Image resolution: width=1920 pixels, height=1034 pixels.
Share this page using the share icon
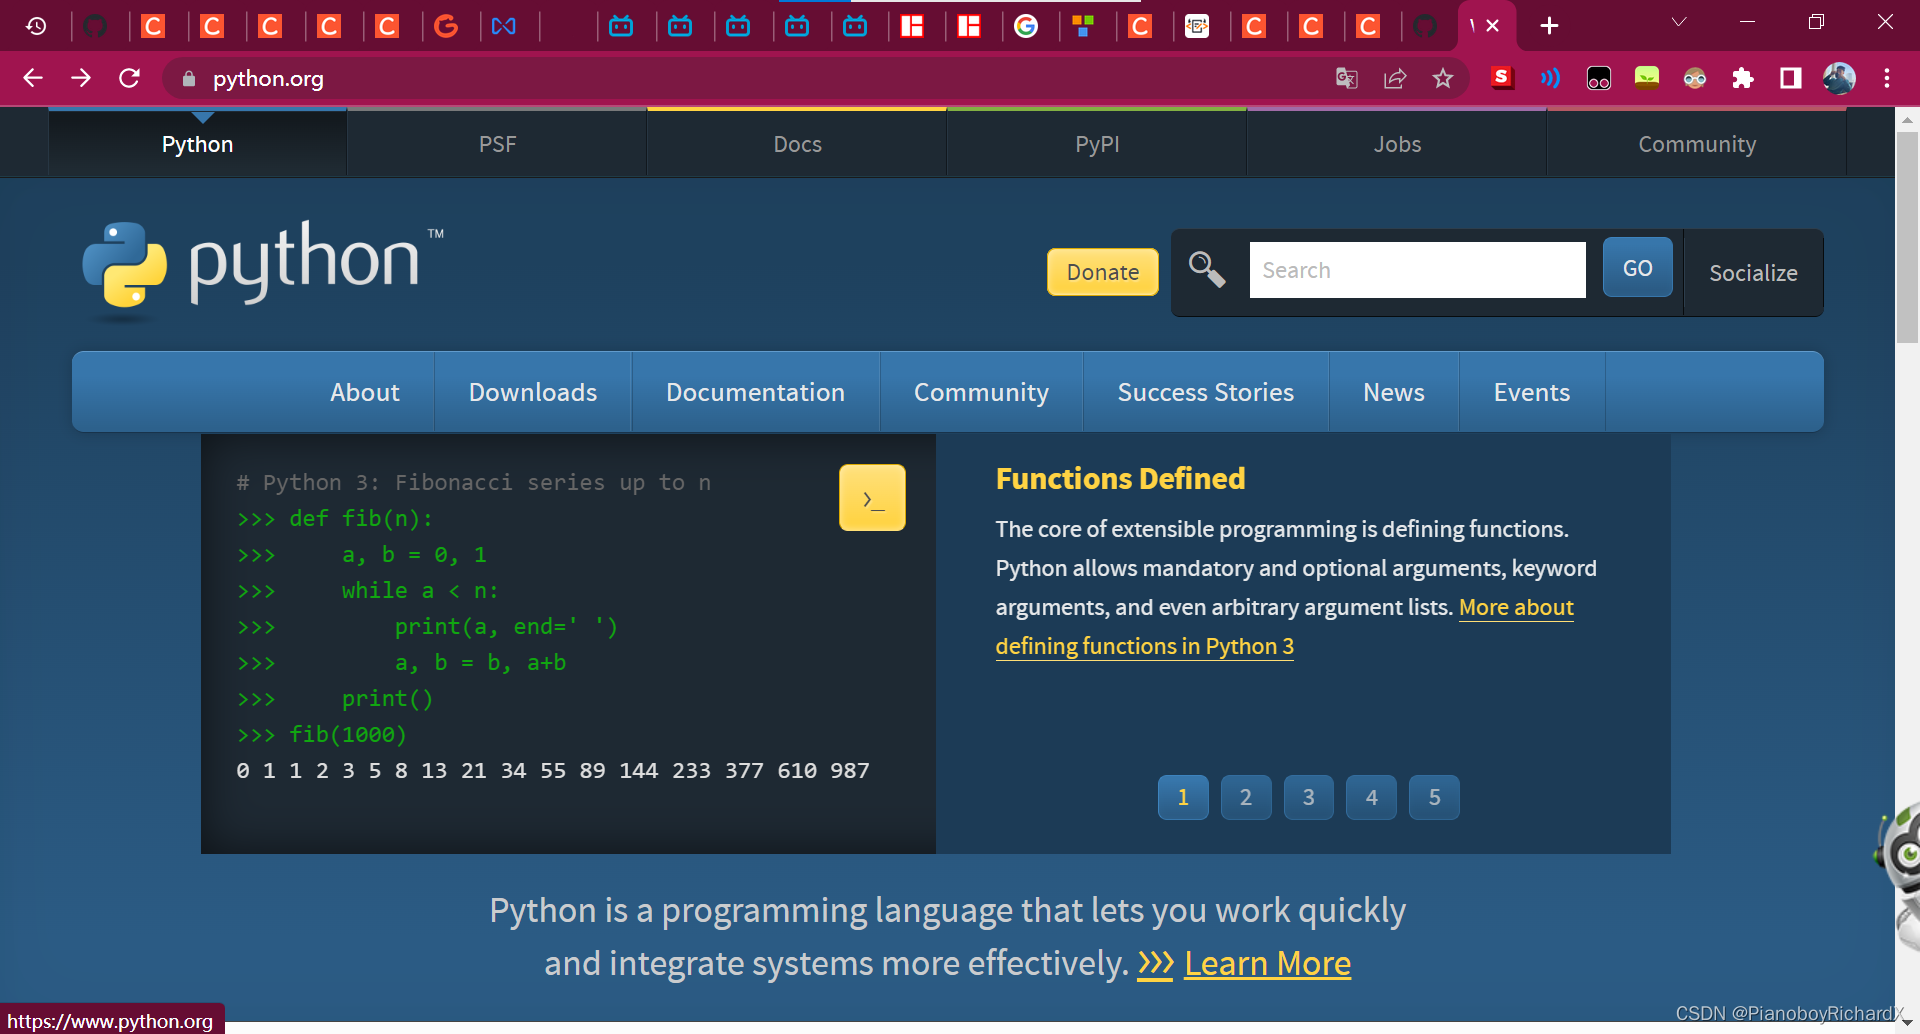point(1395,78)
